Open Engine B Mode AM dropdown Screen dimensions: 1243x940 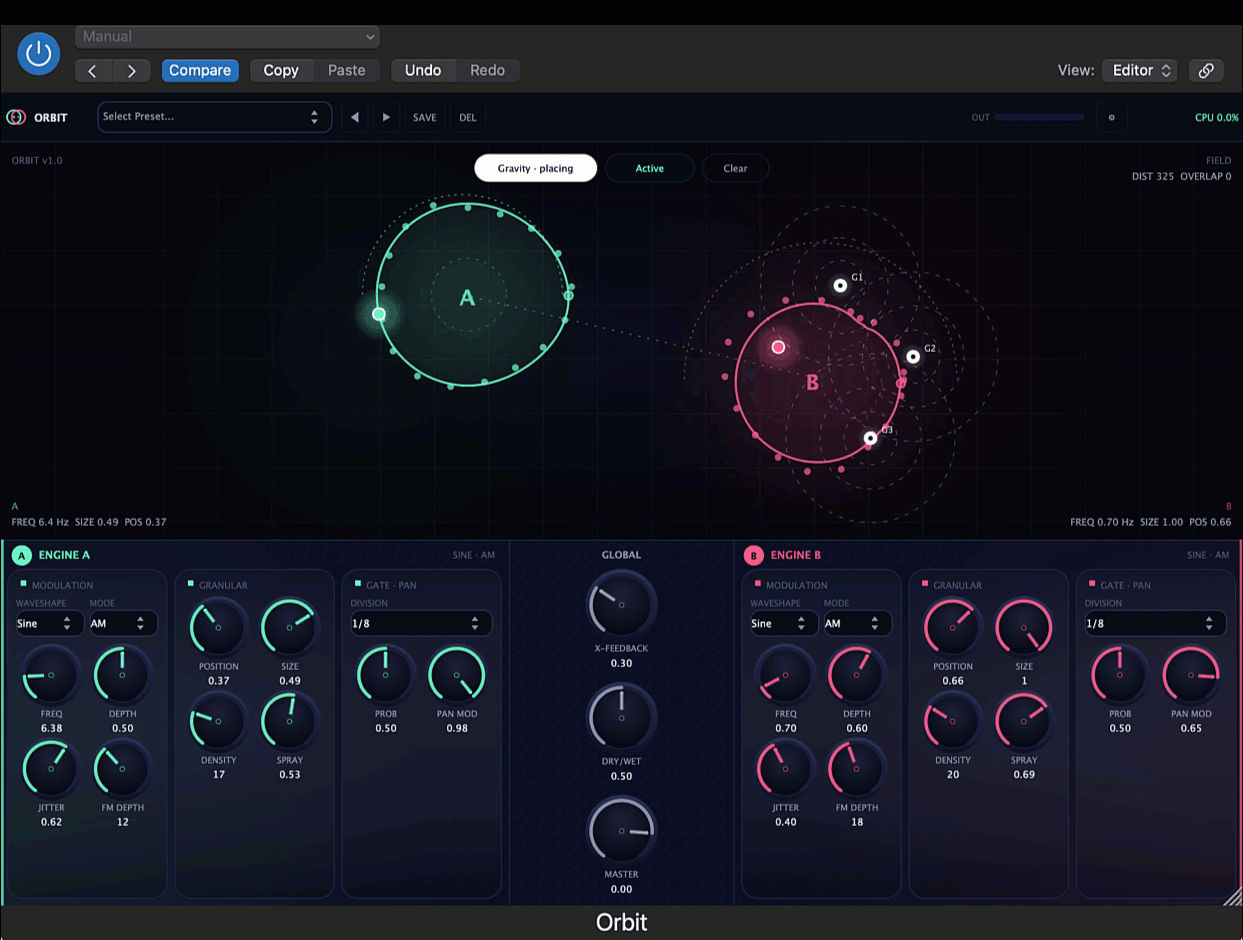tap(857, 623)
